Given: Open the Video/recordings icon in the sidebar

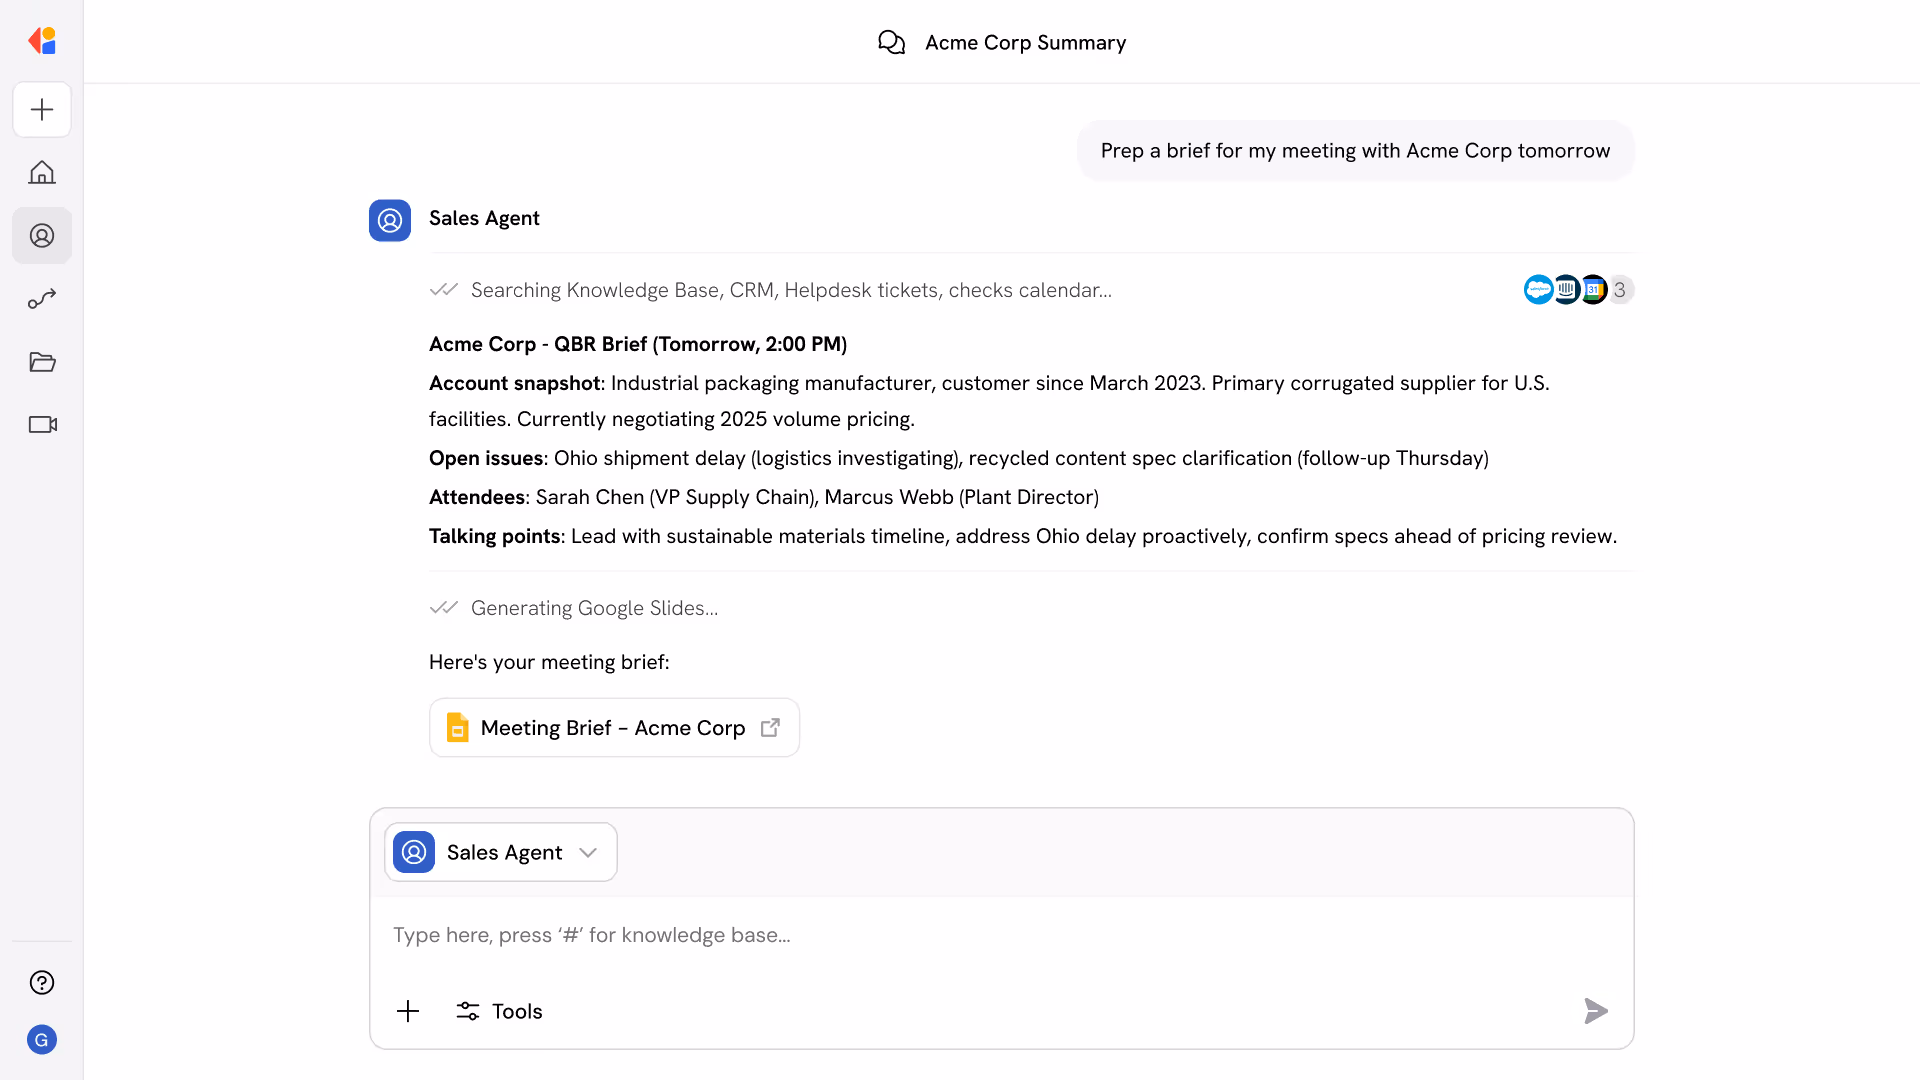Looking at the screenshot, I should [42, 424].
